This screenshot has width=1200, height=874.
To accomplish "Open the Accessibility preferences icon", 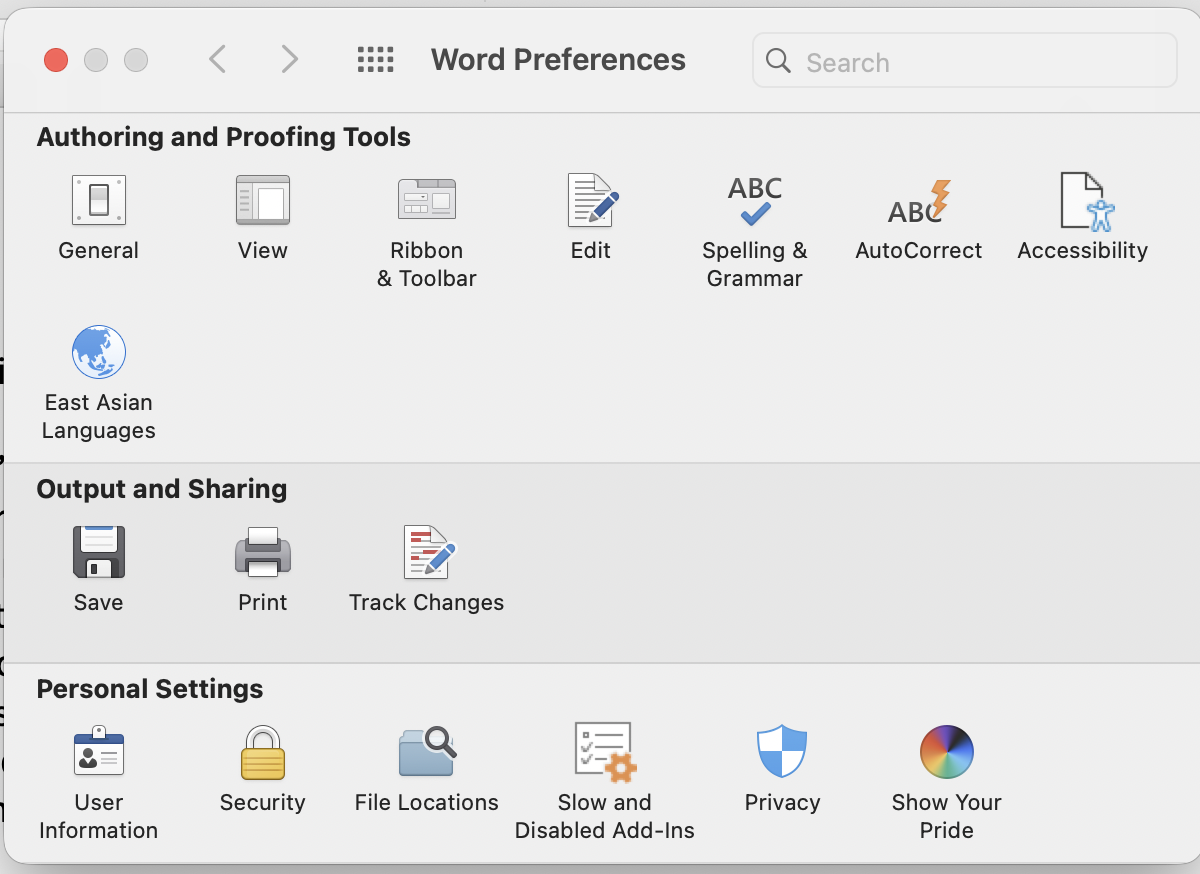I will click(x=1086, y=201).
